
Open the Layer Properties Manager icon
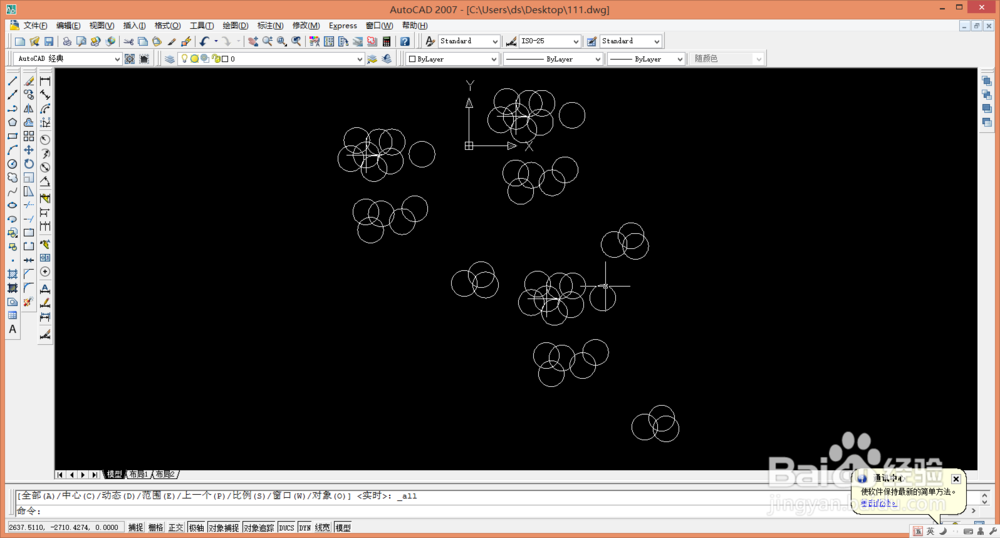169,59
